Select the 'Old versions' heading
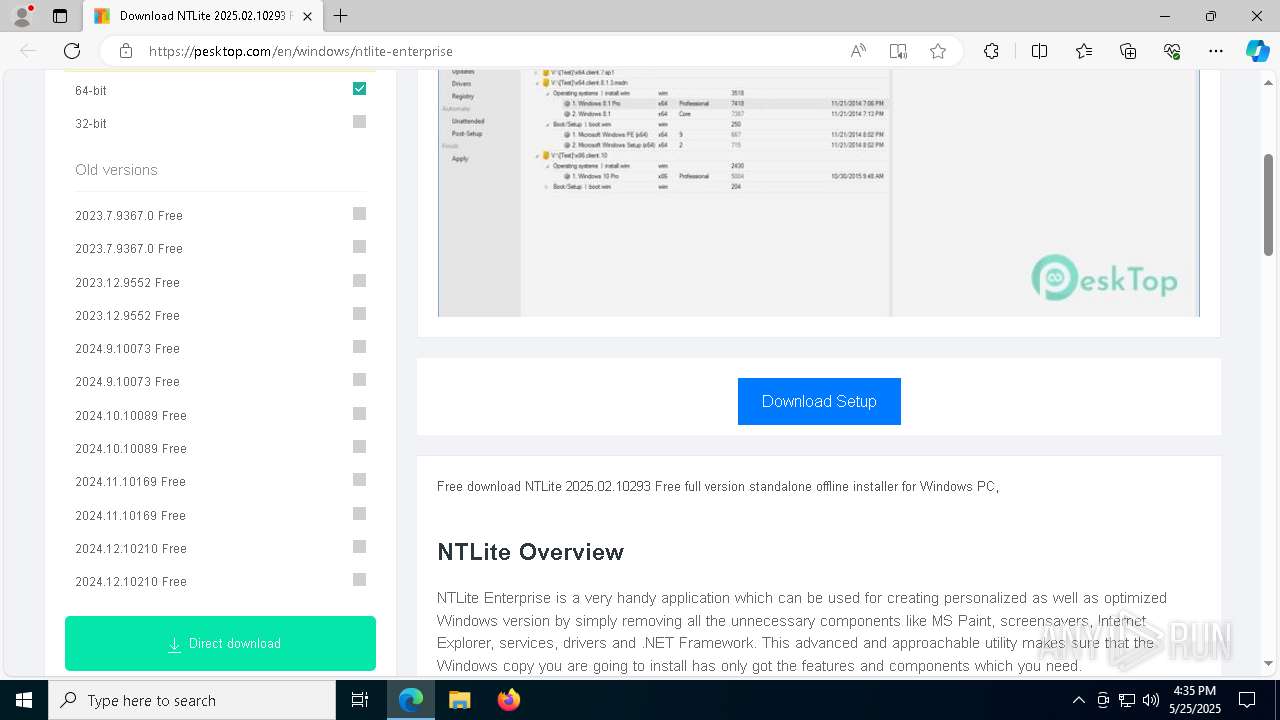The image size is (1280, 720). [x=116, y=170]
